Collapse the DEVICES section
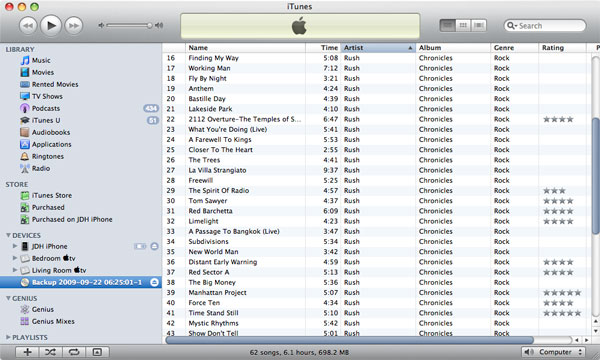The width and height of the screenshot is (600, 360). [8, 235]
